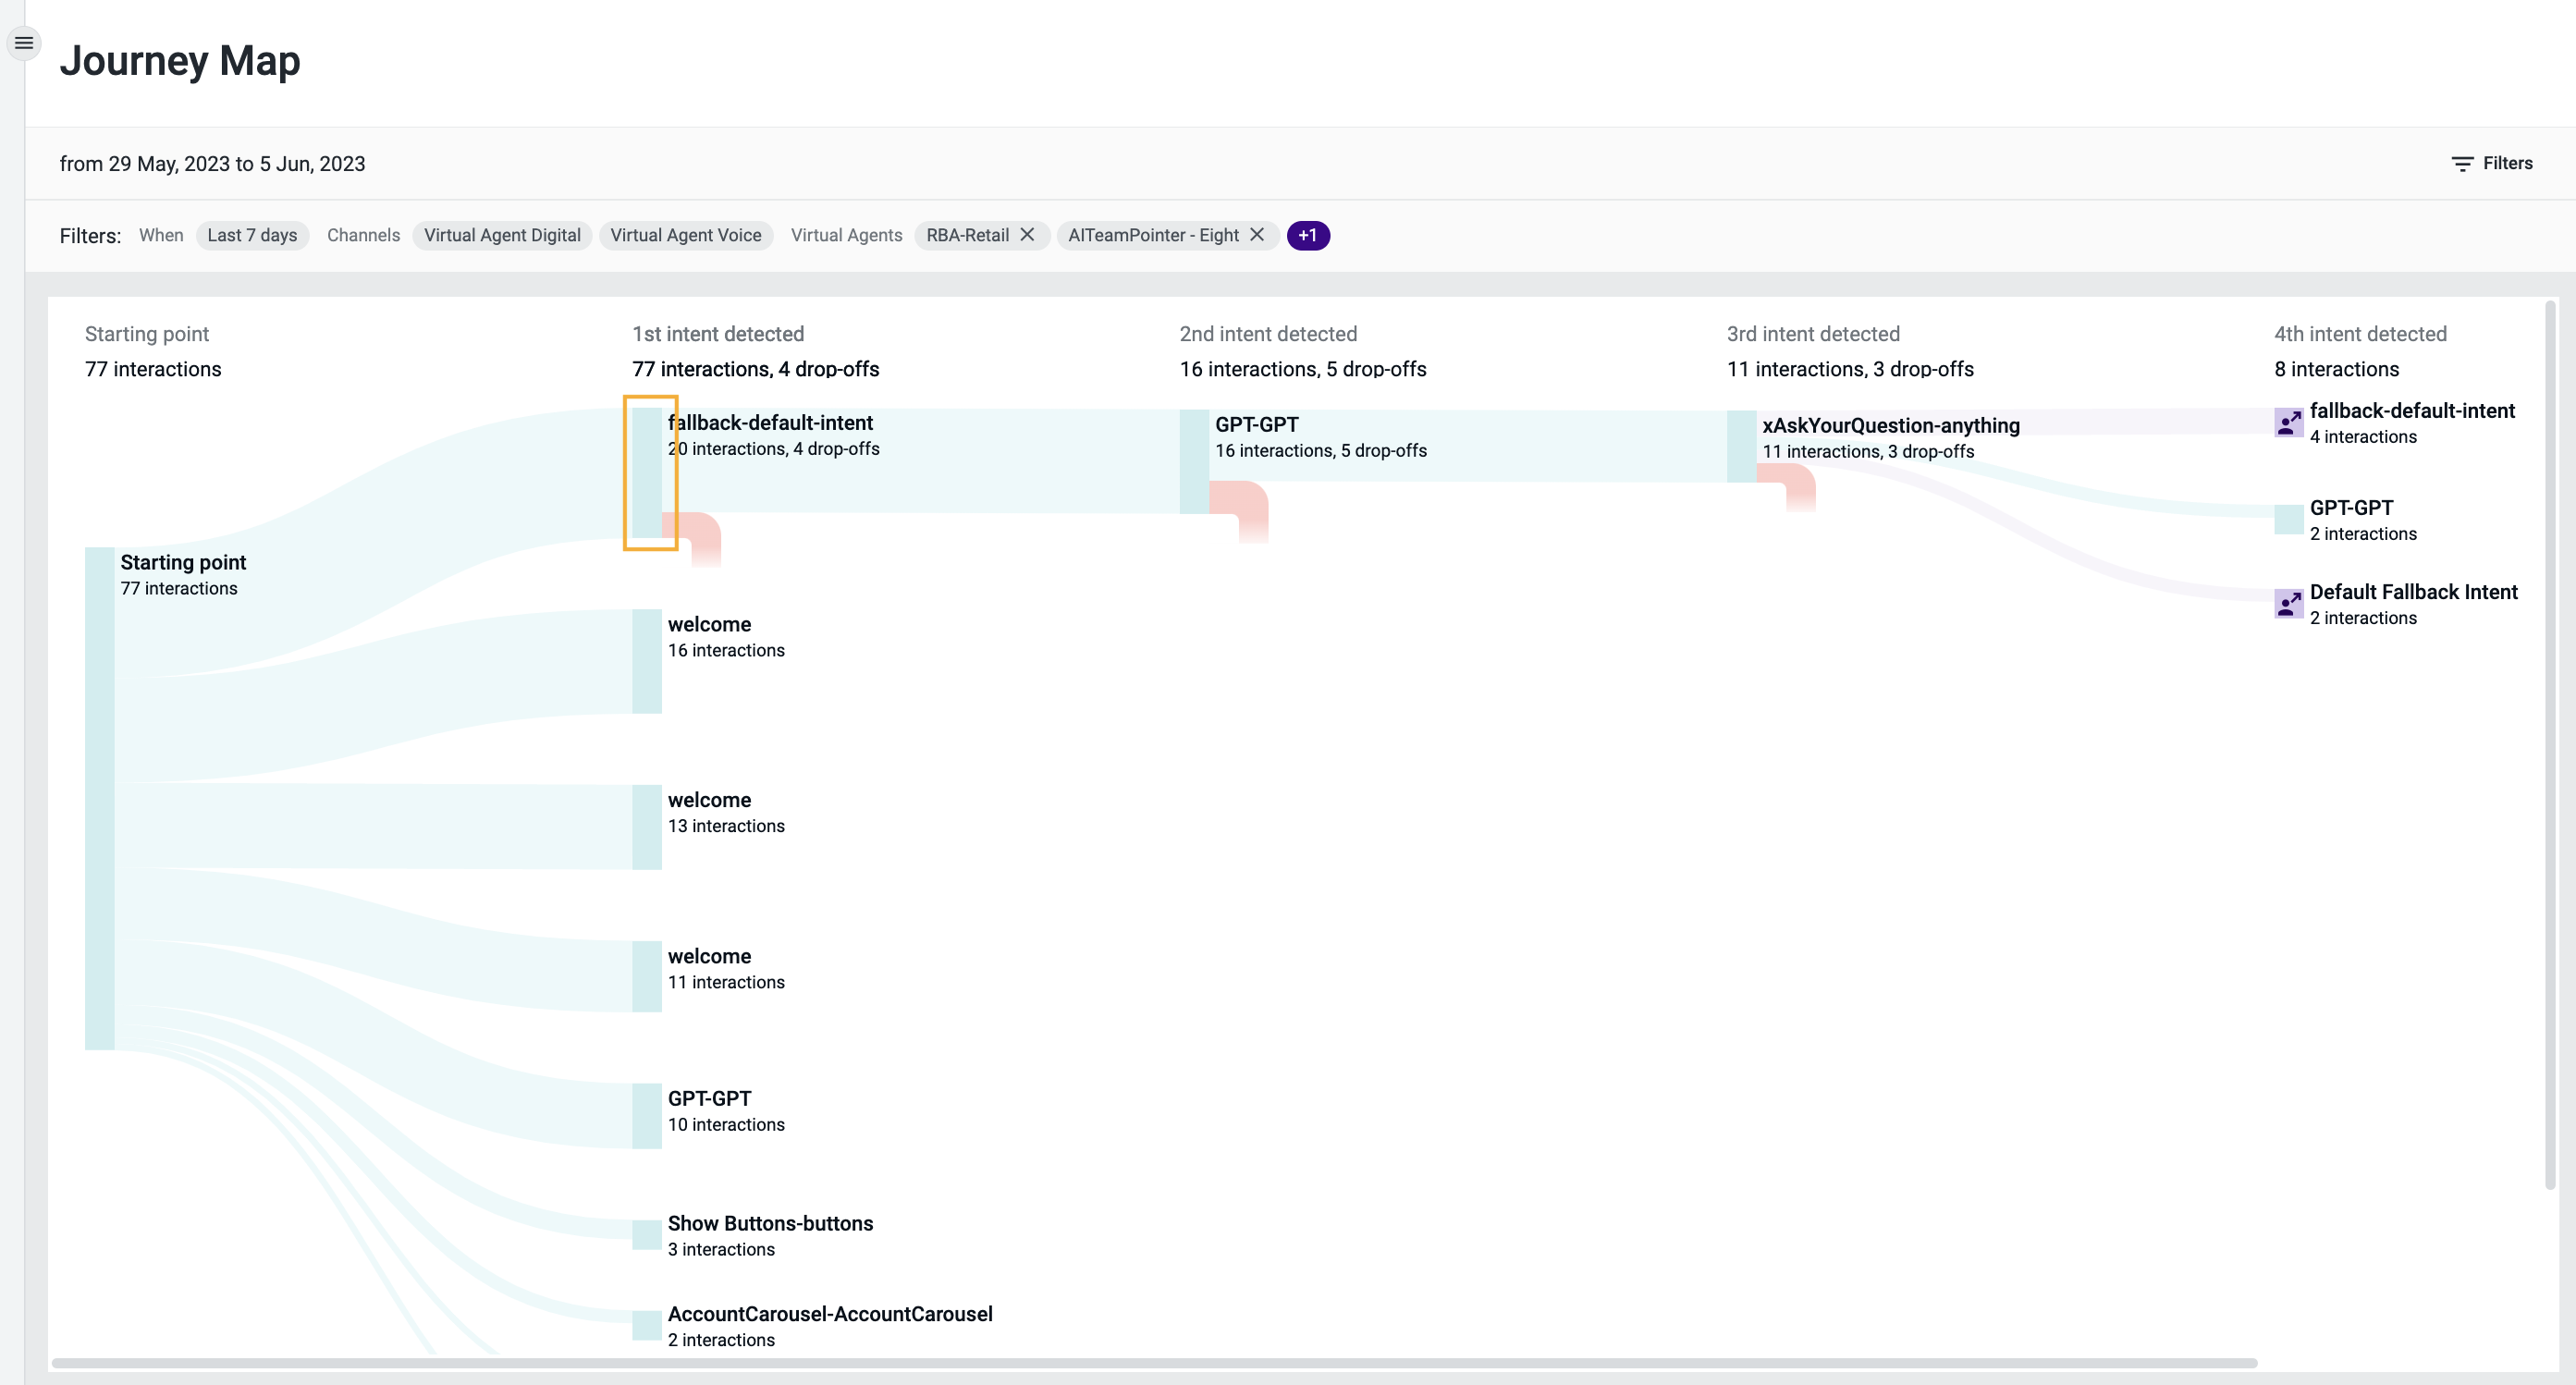This screenshot has width=2576, height=1385.
Task: Click the welcome 16 interactions node
Action: tap(647, 661)
